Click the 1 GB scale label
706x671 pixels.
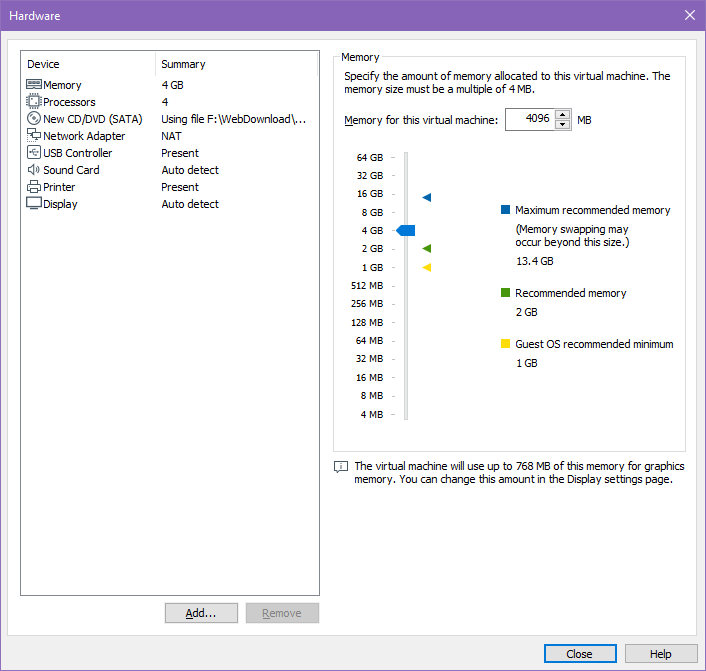click(x=372, y=267)
